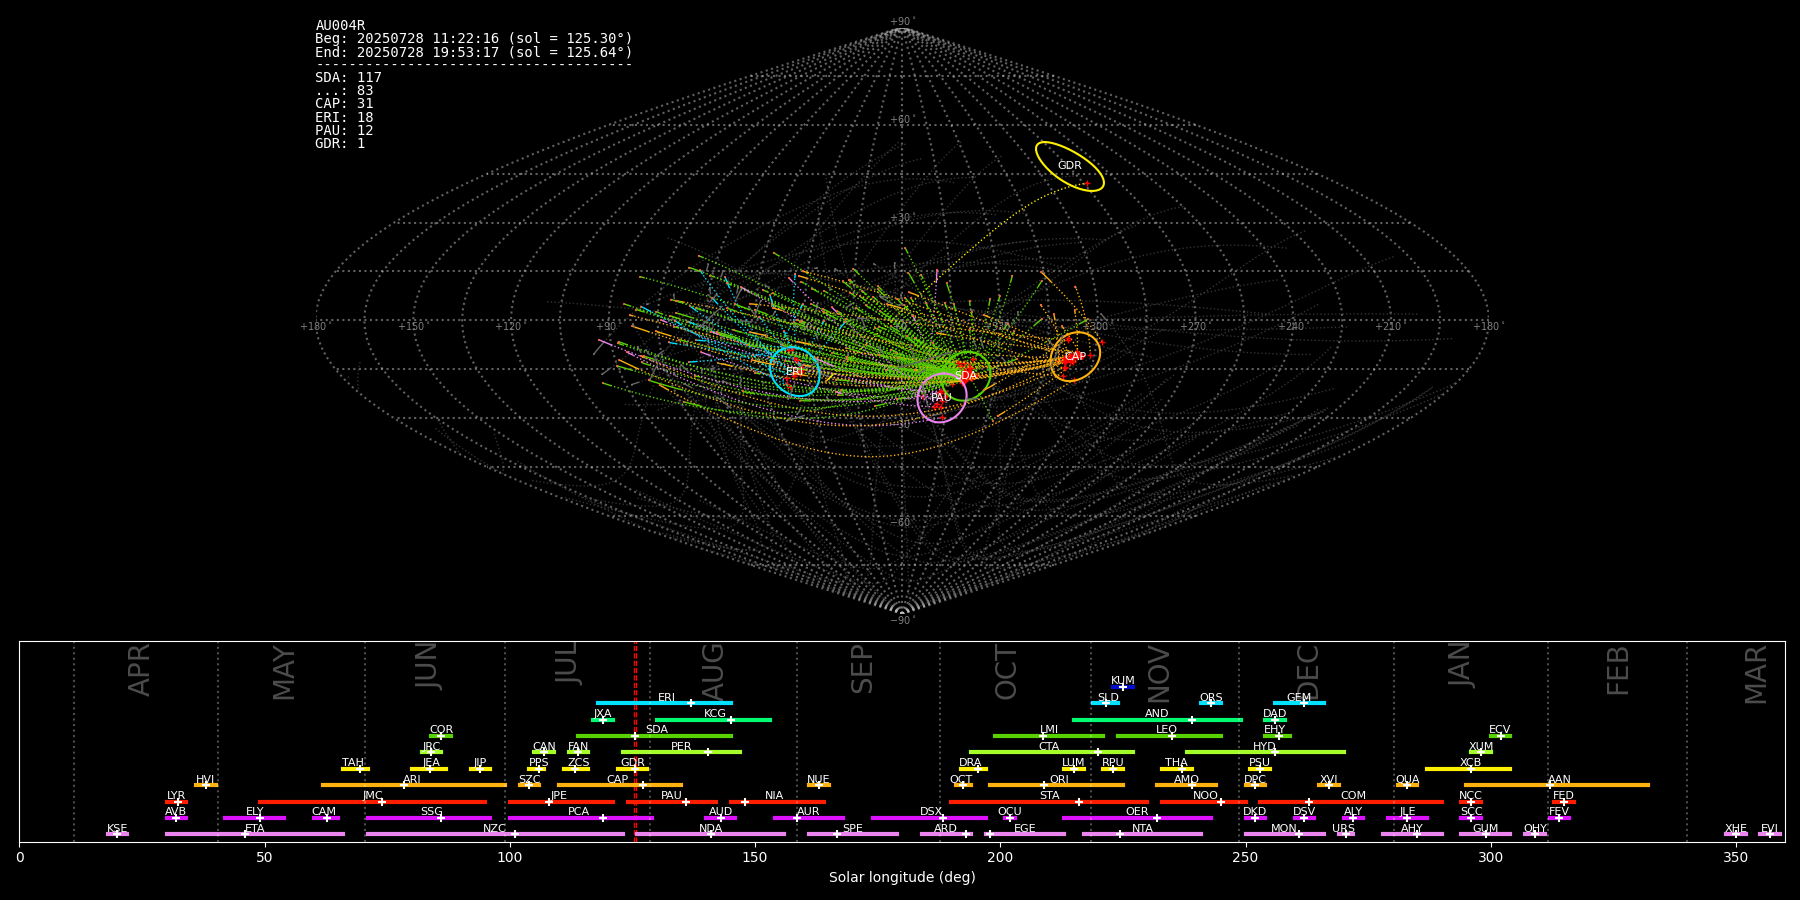1800x900 pixels.
Task: Click the 'Solar longitude (deg)' axis label
Action: [902, 878]
